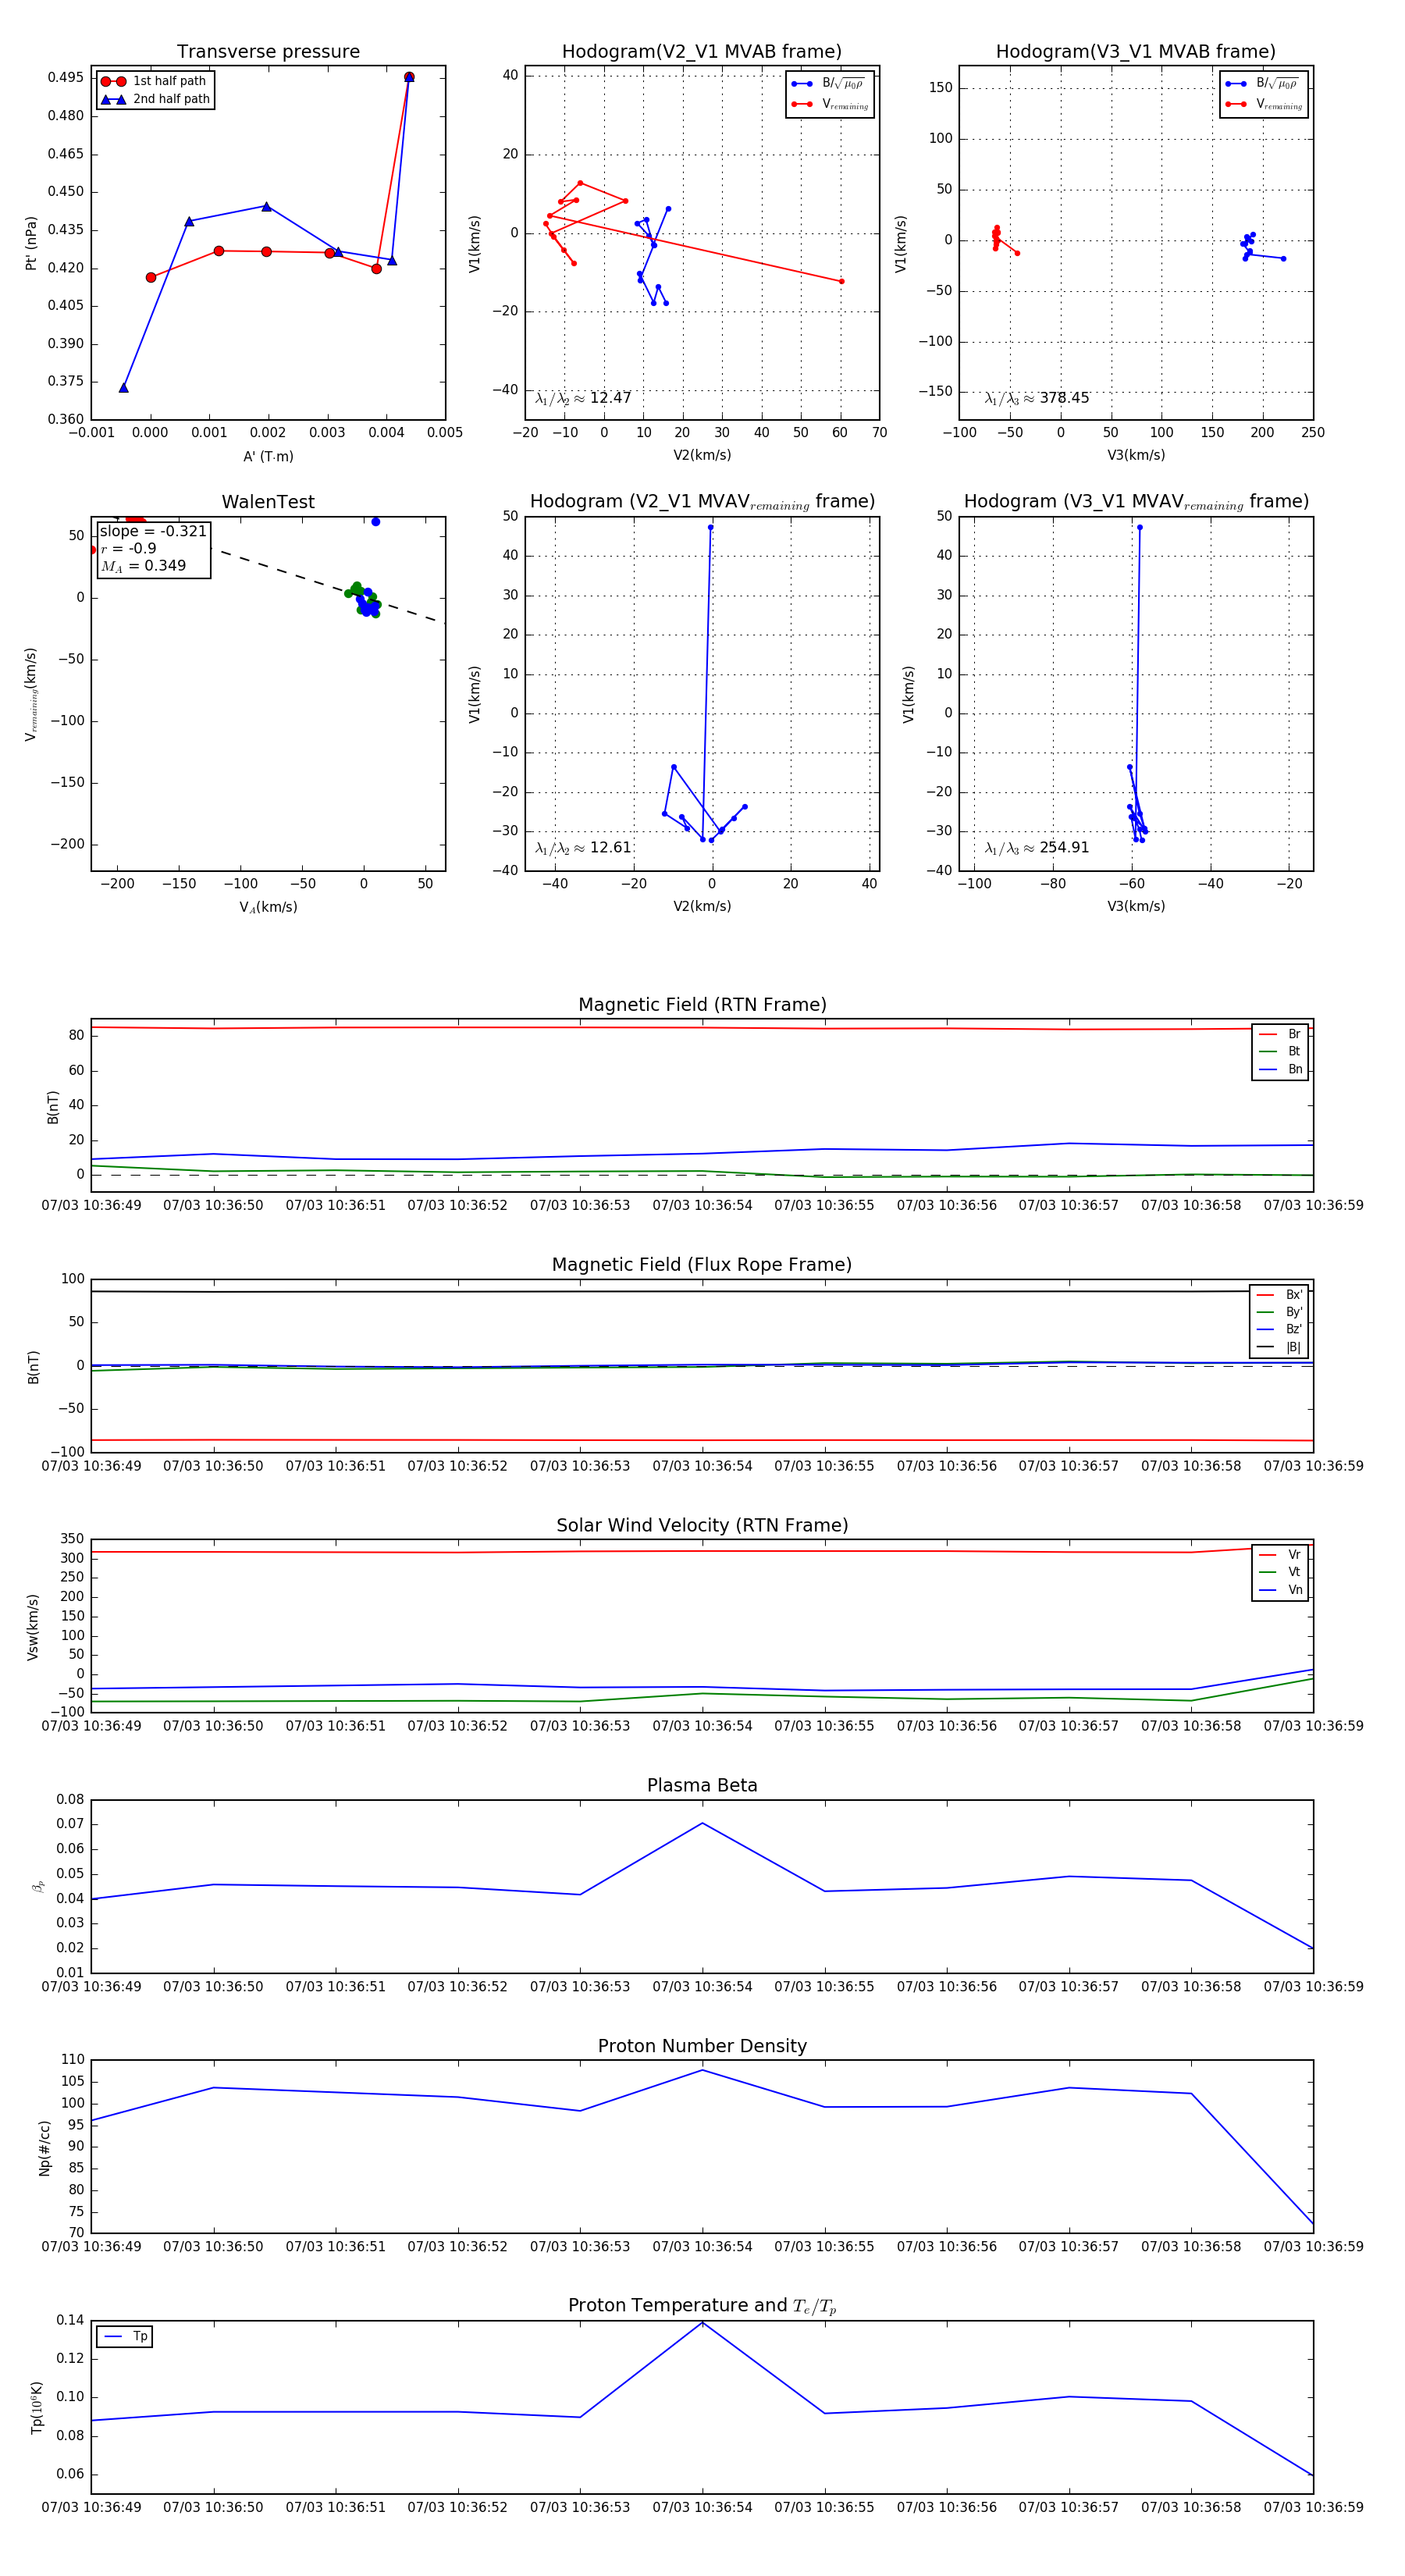Viewport: 1405px width, 2576px height.
Task: Click the λ1/λ2 ≈ 12.47 annotation
Action: [x=583, y=398]
